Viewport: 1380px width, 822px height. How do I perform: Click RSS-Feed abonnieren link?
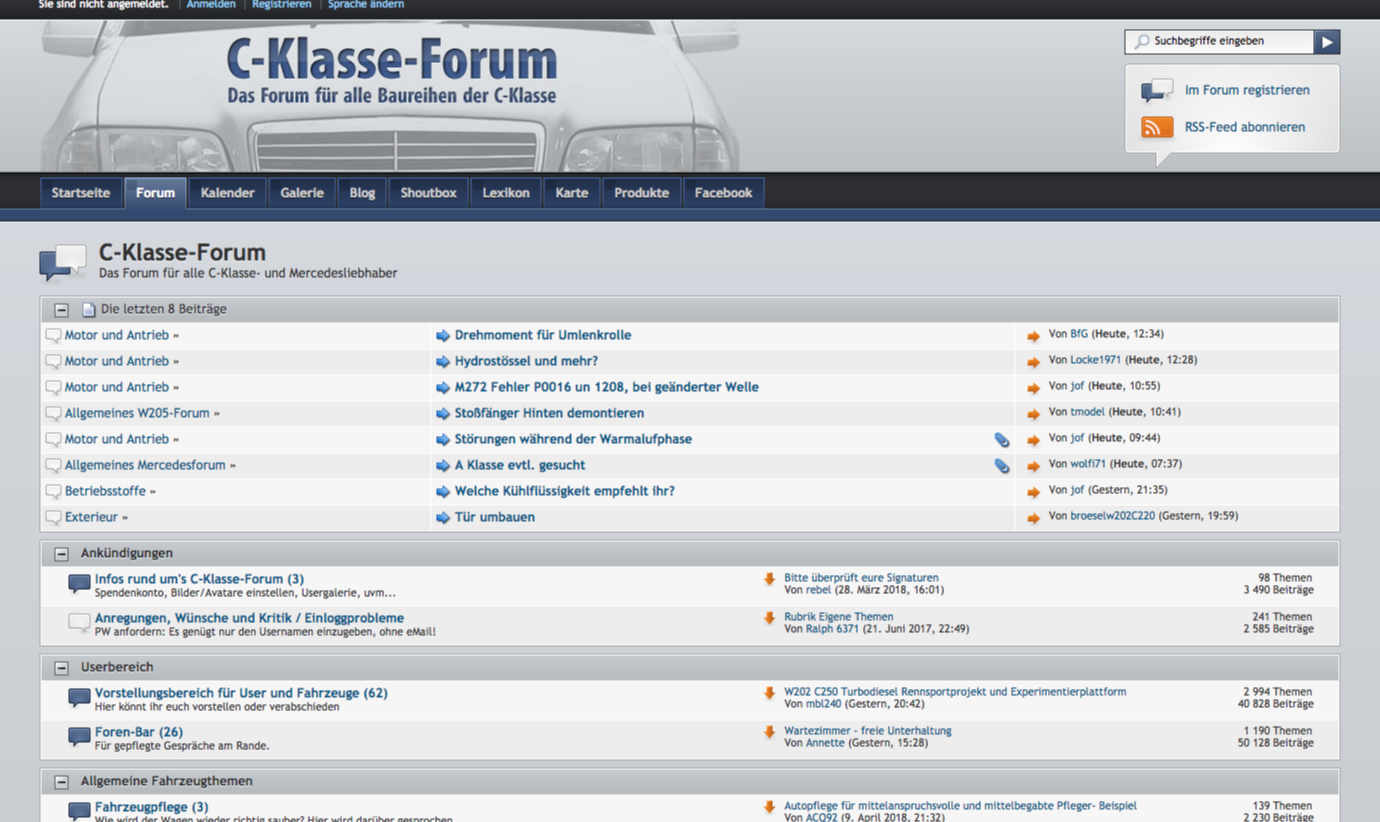(x=1245, y=127)
